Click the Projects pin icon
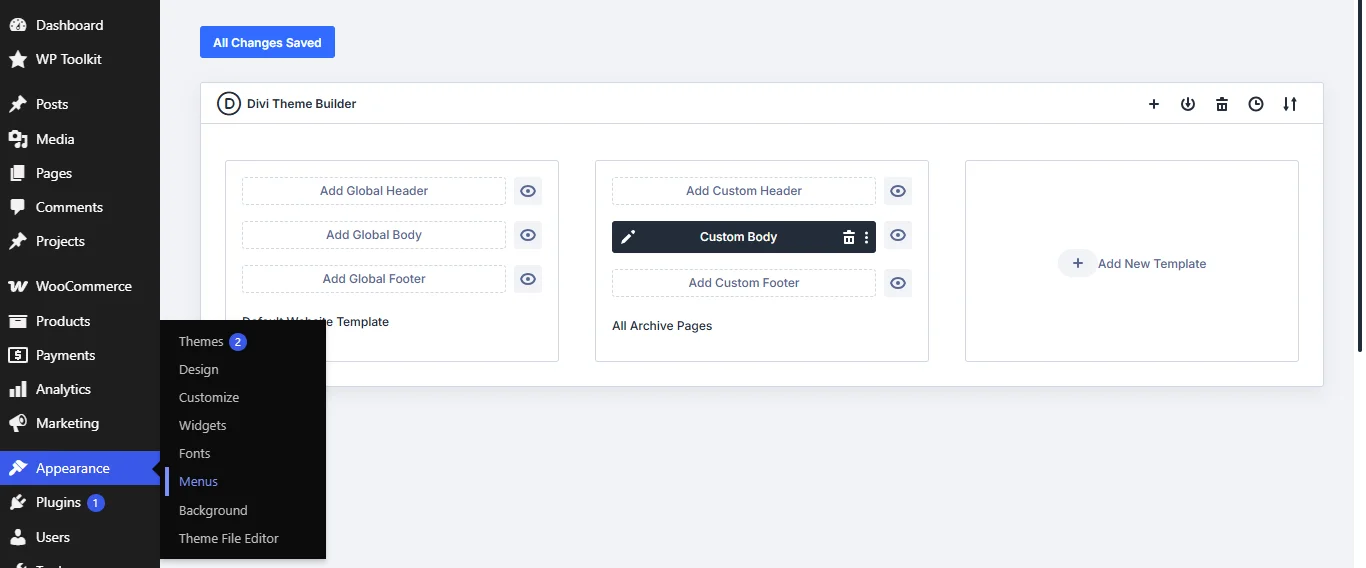 tap(17, 241)
